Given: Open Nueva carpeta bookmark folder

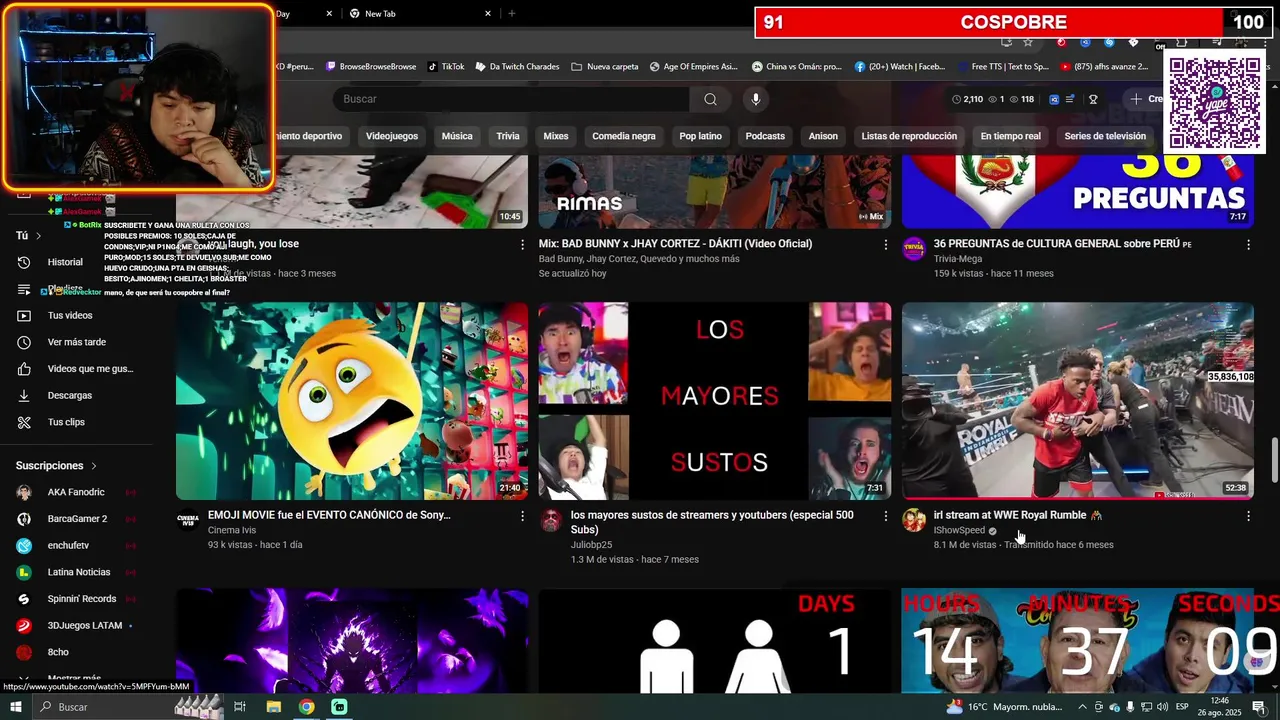Looking at the screenshot, I should point(605,67).
